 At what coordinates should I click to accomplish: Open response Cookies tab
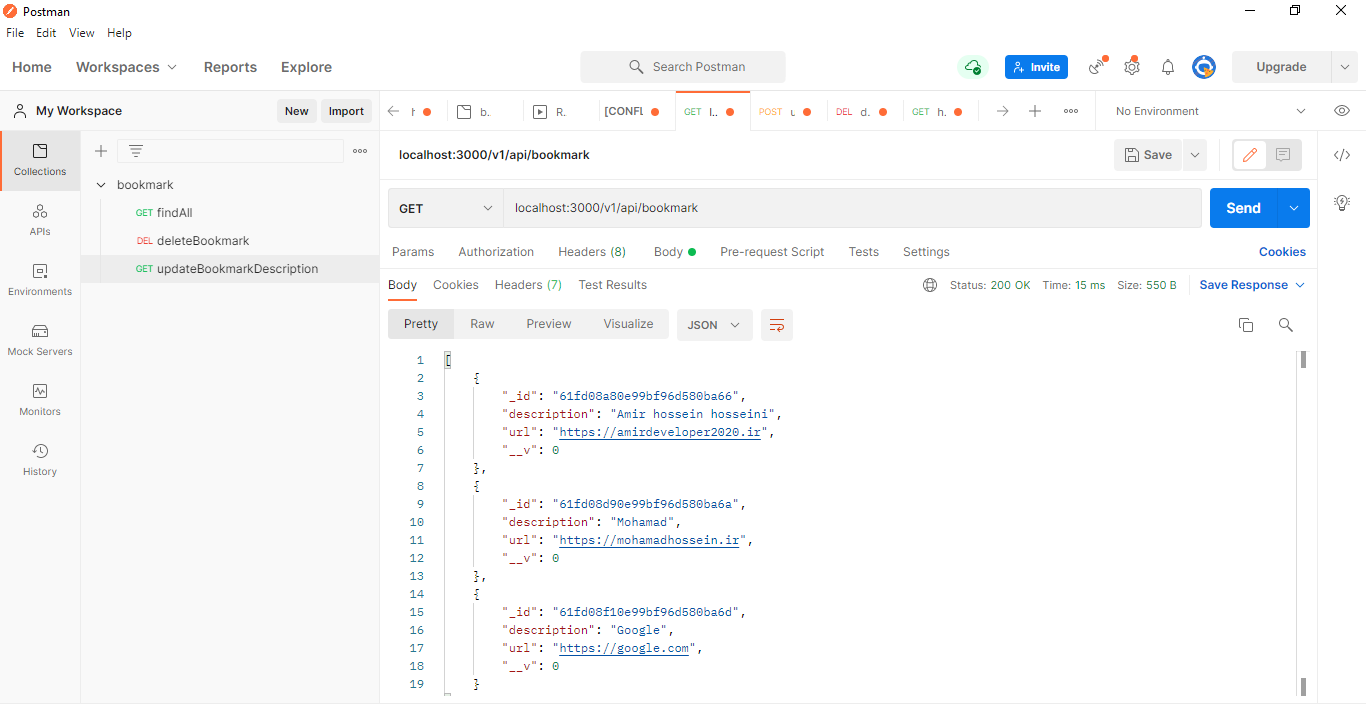coord(456,285)
